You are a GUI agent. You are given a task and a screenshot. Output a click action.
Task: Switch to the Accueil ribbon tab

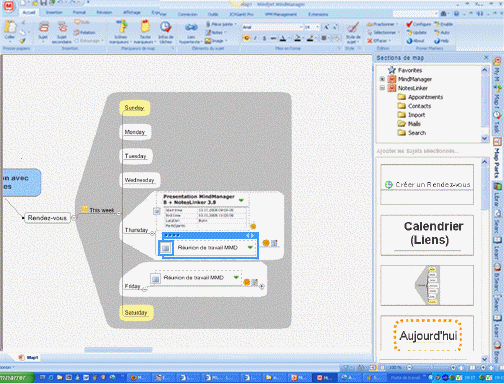click(x=28, y=13)
